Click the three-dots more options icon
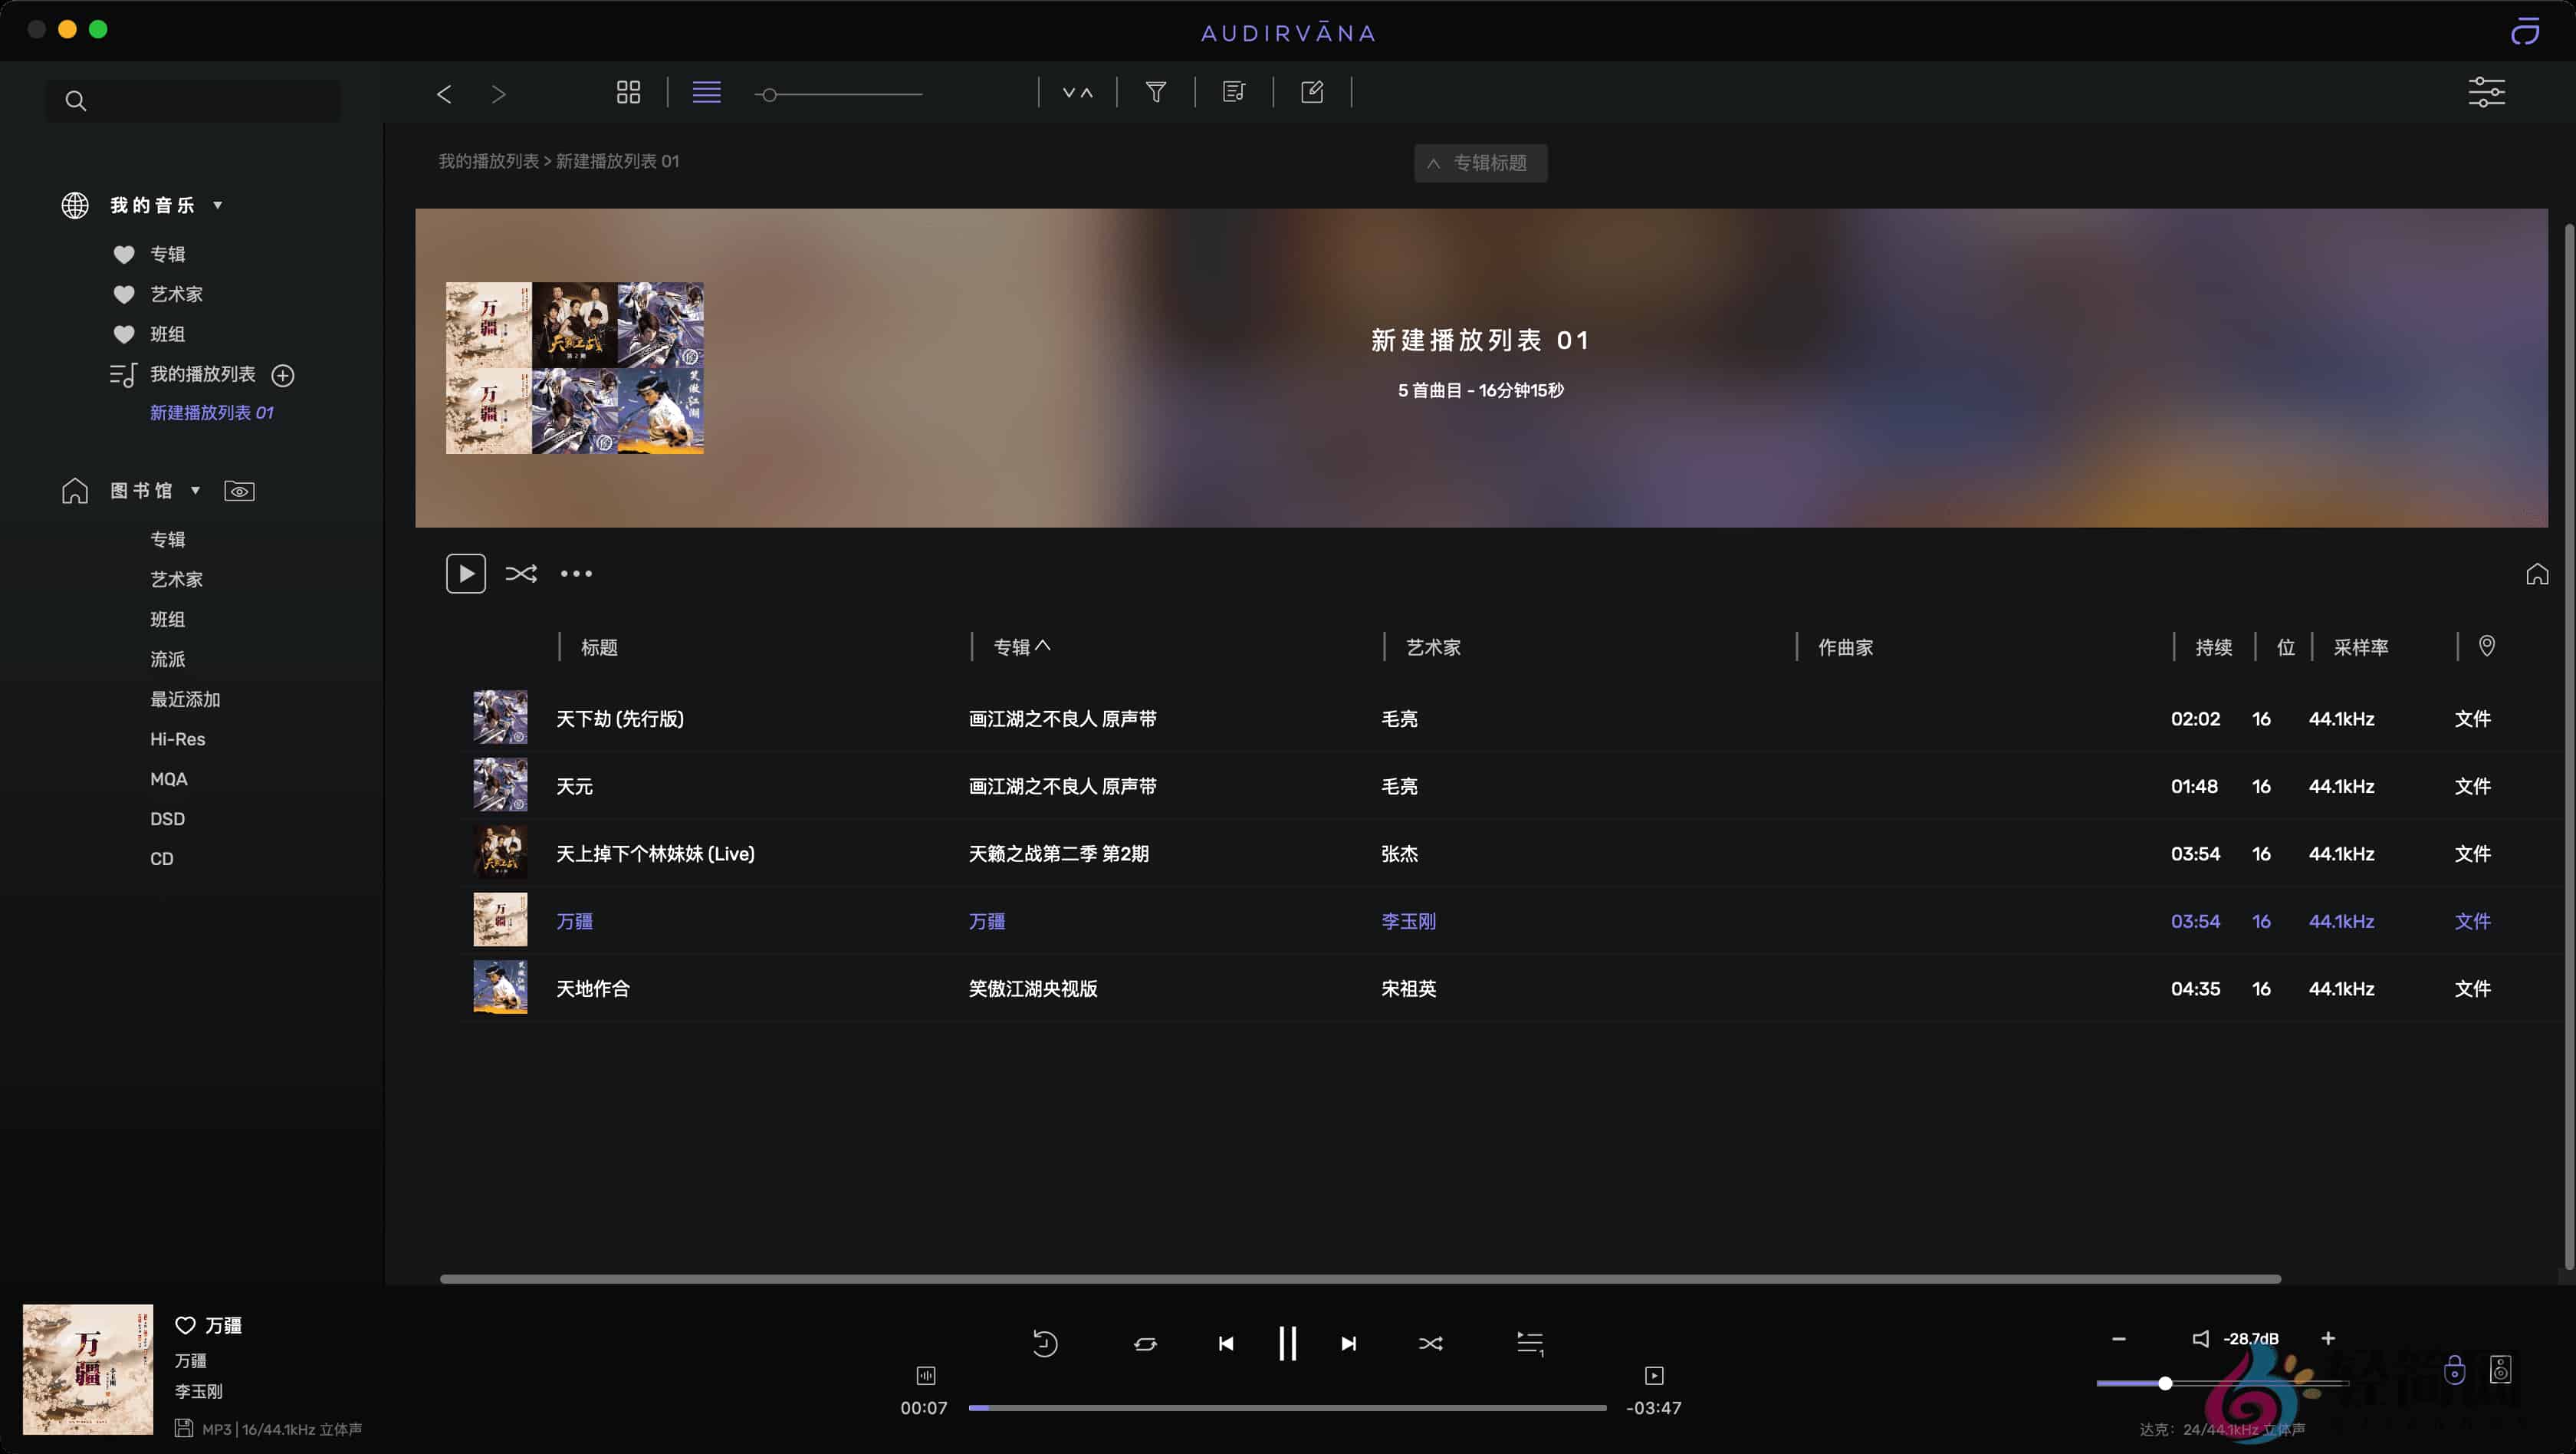This screenshot has height=1454, width=2576. pos(576,574)
